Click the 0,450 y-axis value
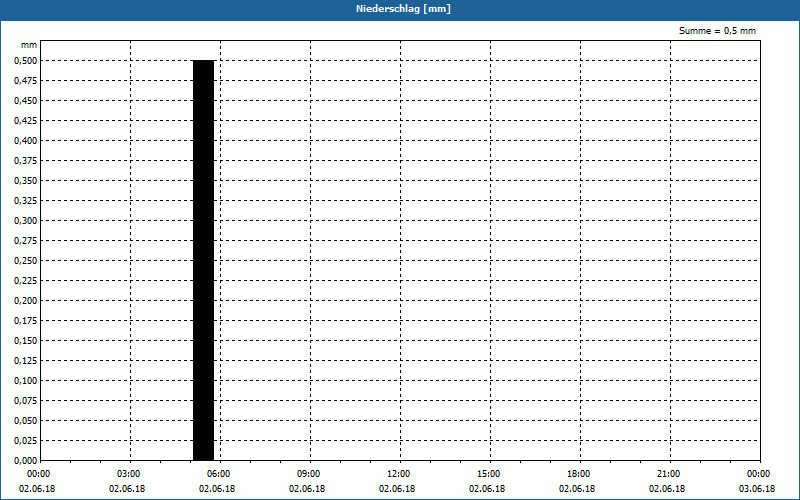The width and height of the screenshot is (800, 500). click(x=26, y=101)
